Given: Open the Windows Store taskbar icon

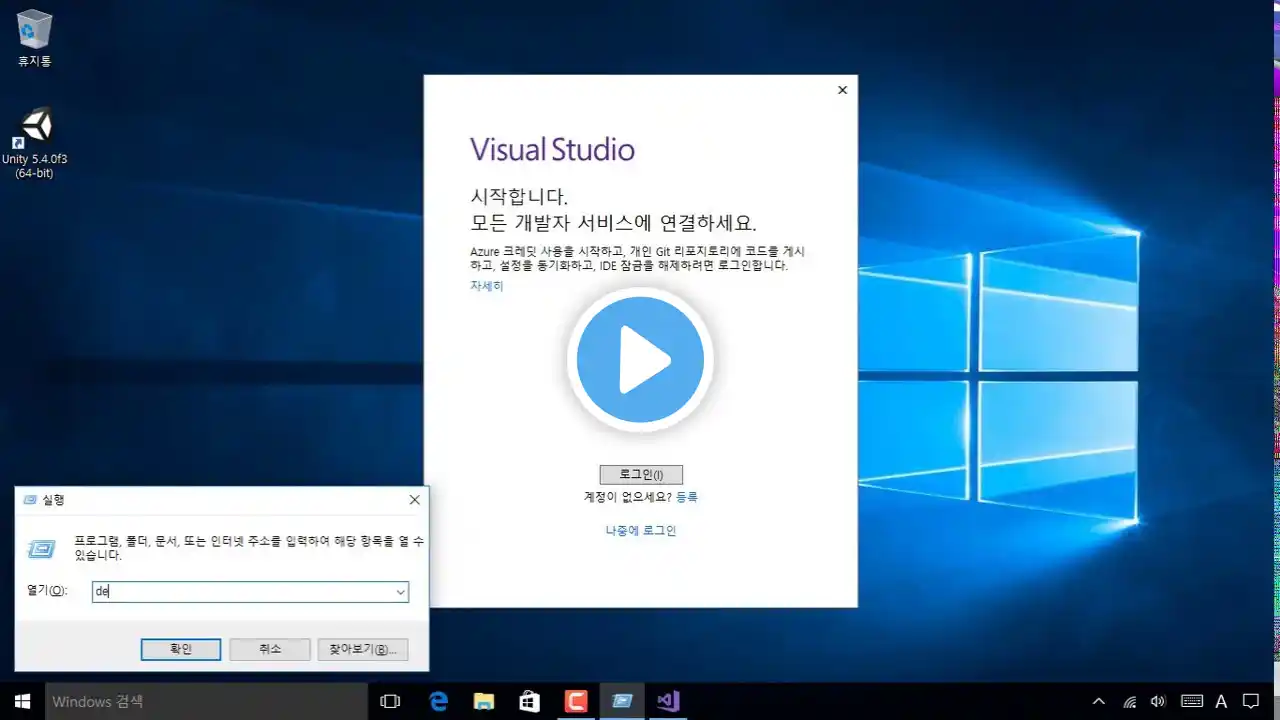Looking at the screenshot, I should pyautogui.click(x=530, y=701).
